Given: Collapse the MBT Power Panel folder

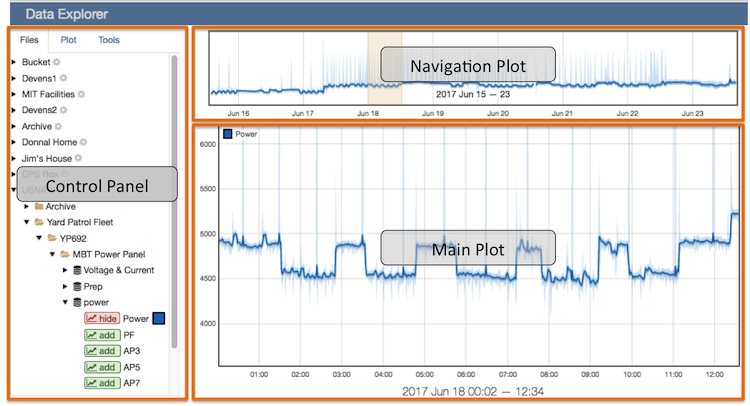Looking at the screenshot, I should [52, 254].
